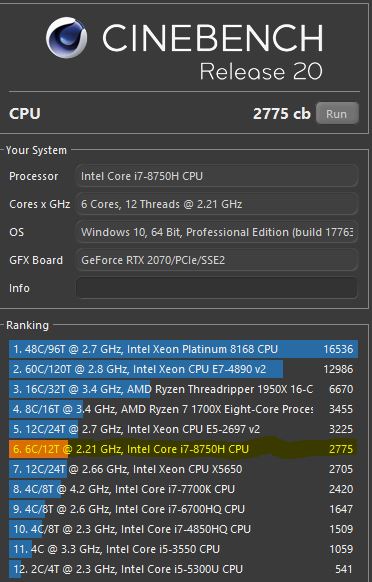
Task: Run the CPU benchmark
Action: coord(337,114)
